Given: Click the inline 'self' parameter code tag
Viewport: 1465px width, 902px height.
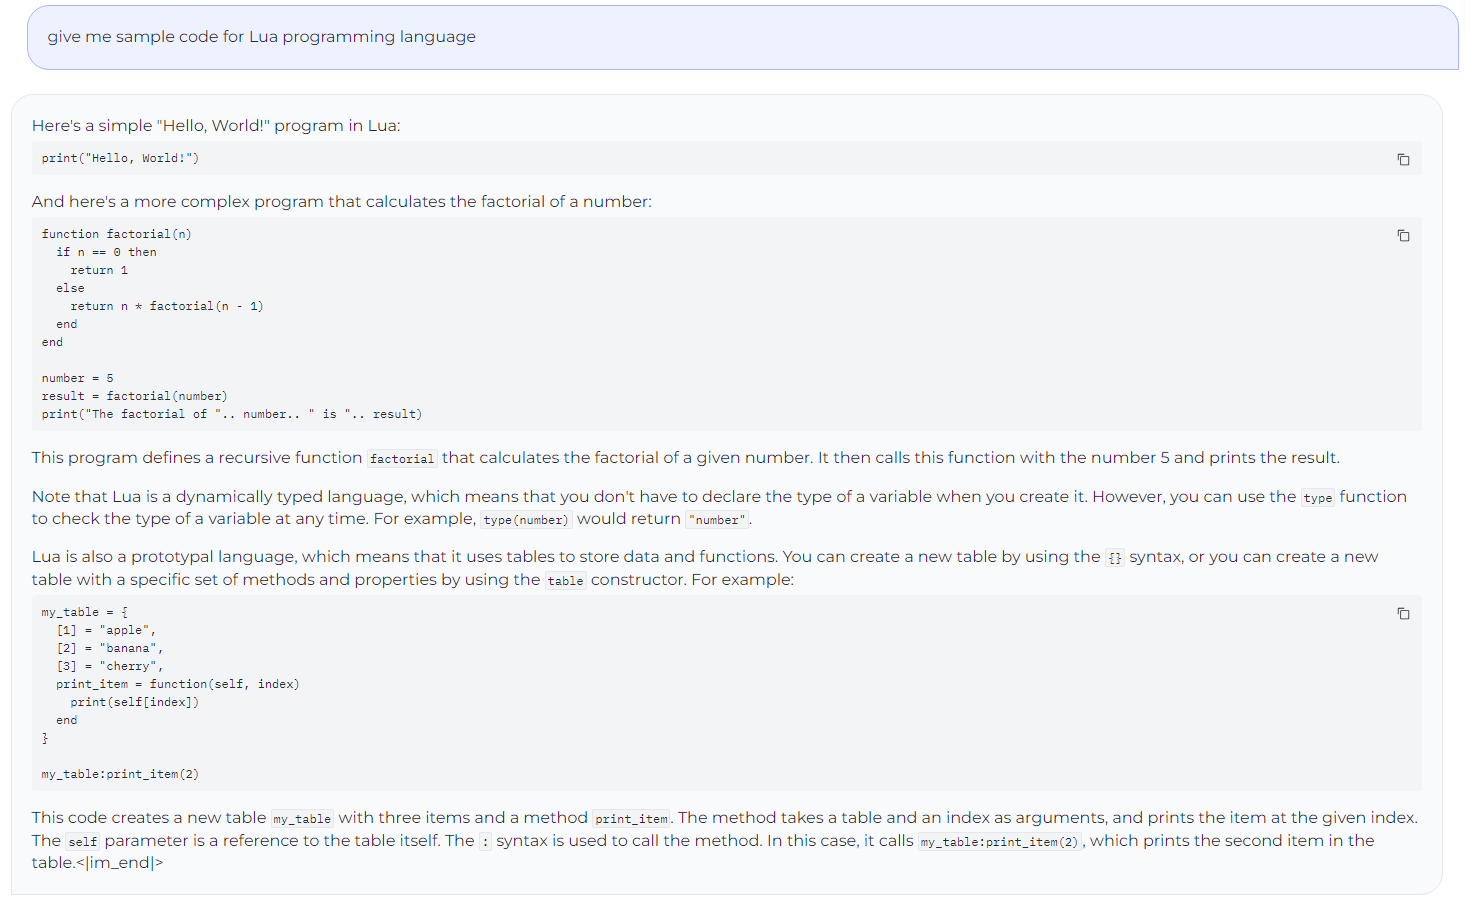Looking at the screenshot, I should [83, 842].
